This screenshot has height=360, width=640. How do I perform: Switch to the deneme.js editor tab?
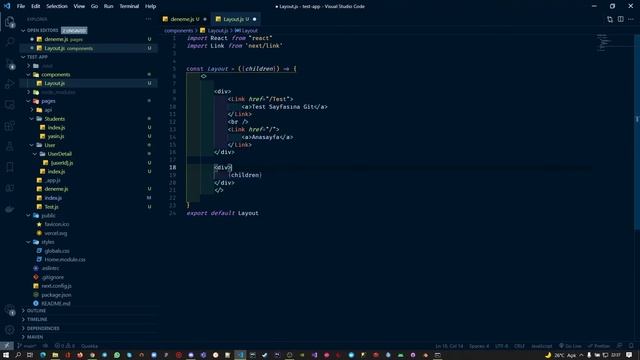184,19
